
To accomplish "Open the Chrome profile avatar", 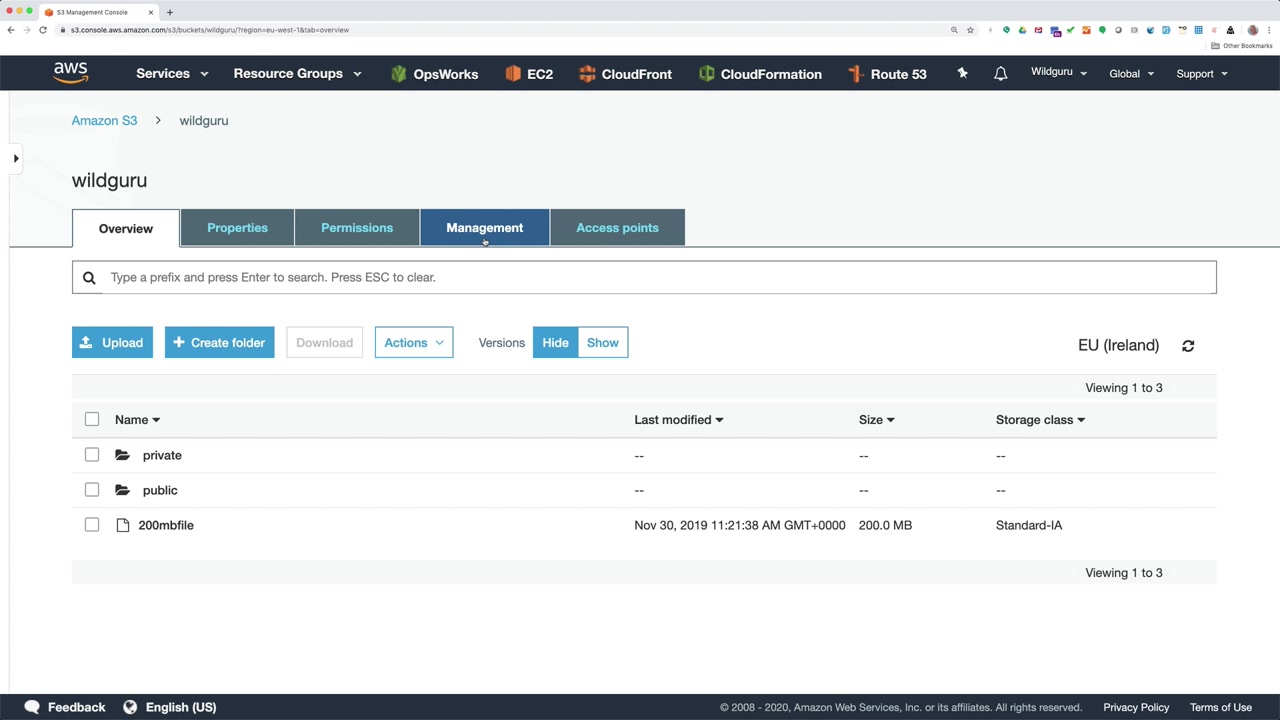I will [1253, 30].
